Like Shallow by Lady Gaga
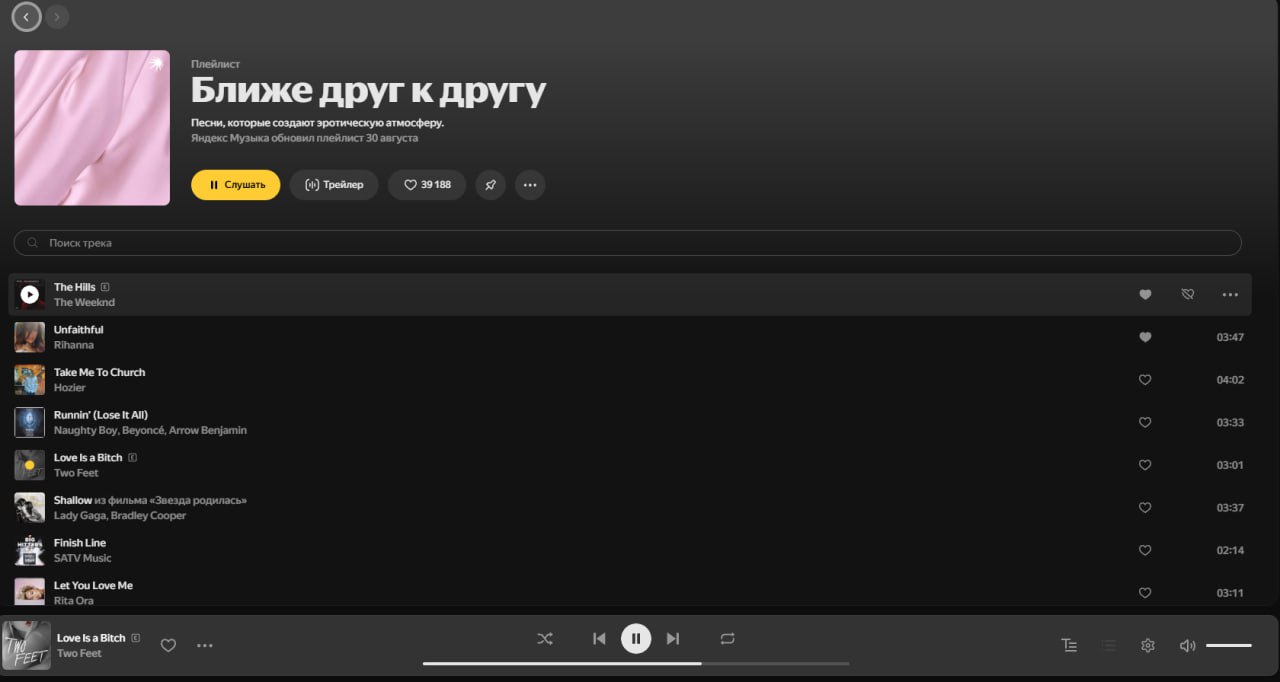 tap(1145, 507)
